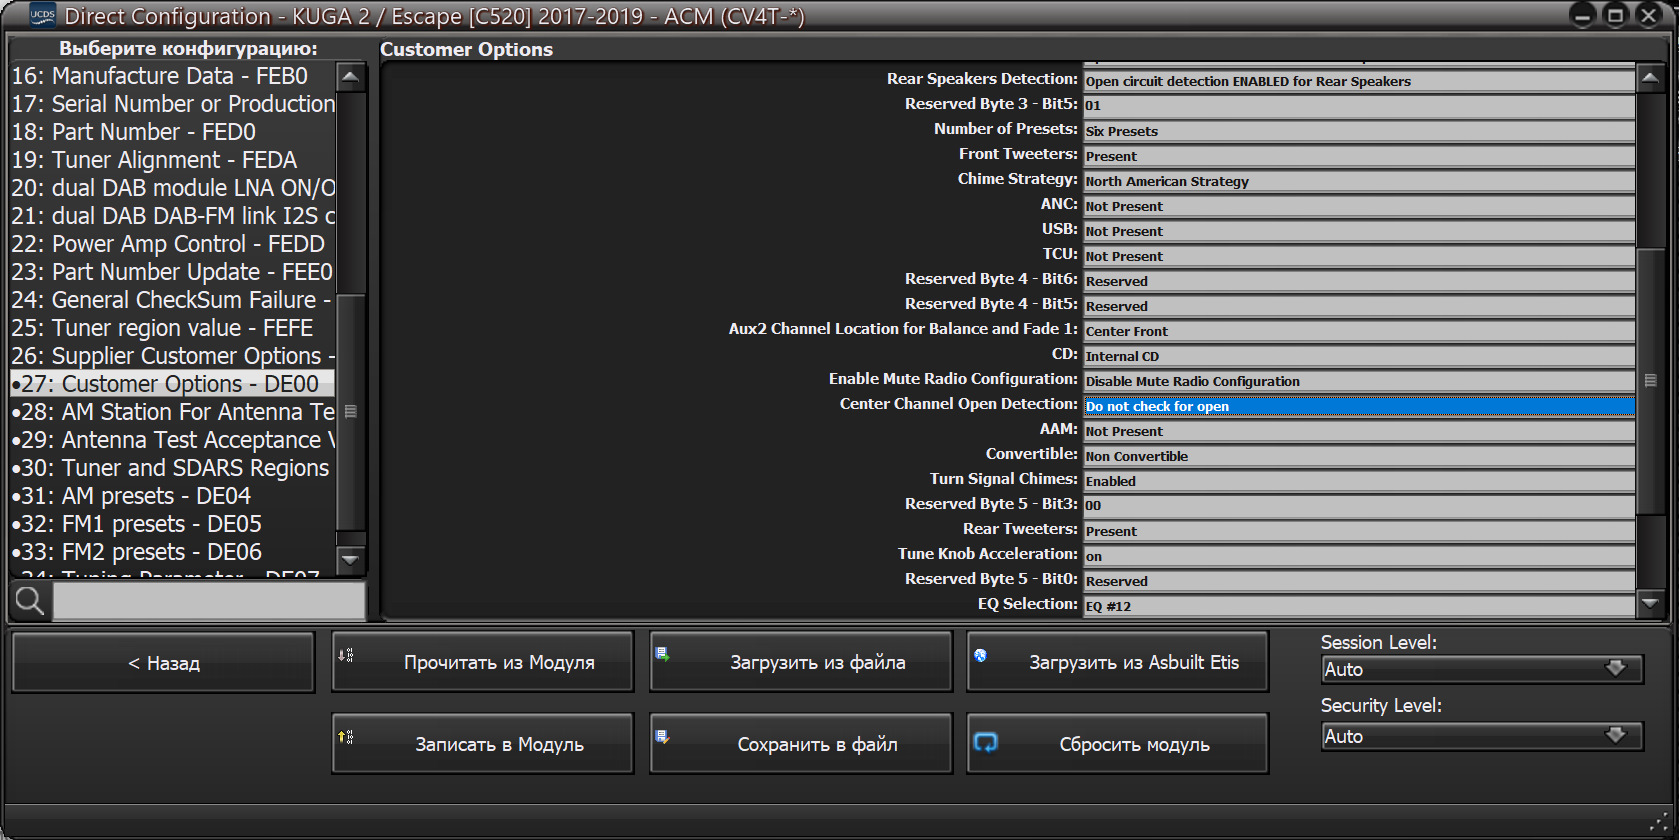Open ANC Not Present value field
This screenshot has width=1679, height=840.
[x=1359, y=206]
